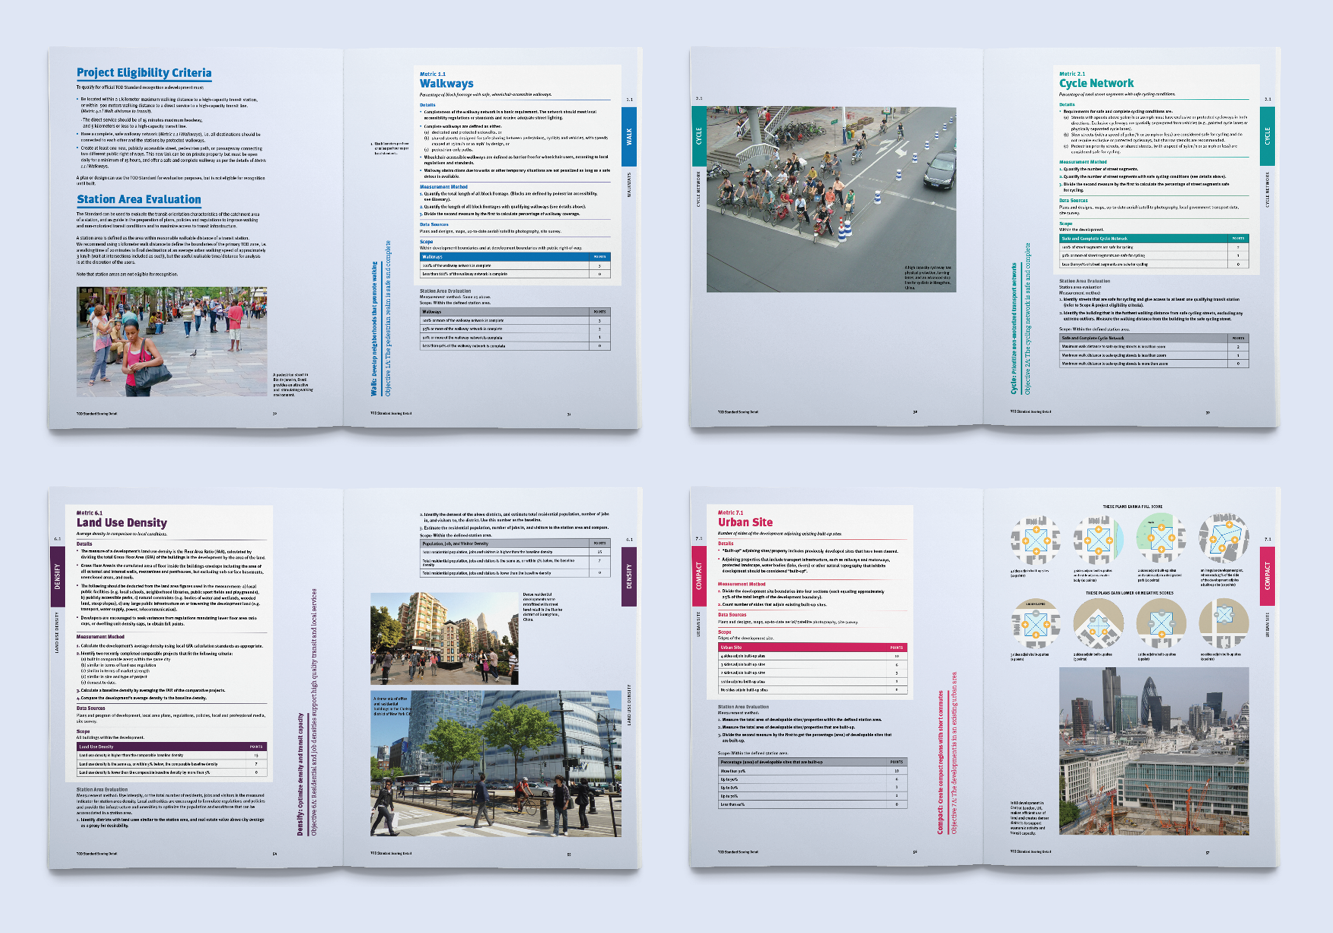Click the pink "Urban Site" points table header
The image size is (1333, 933).
[814, 647]
